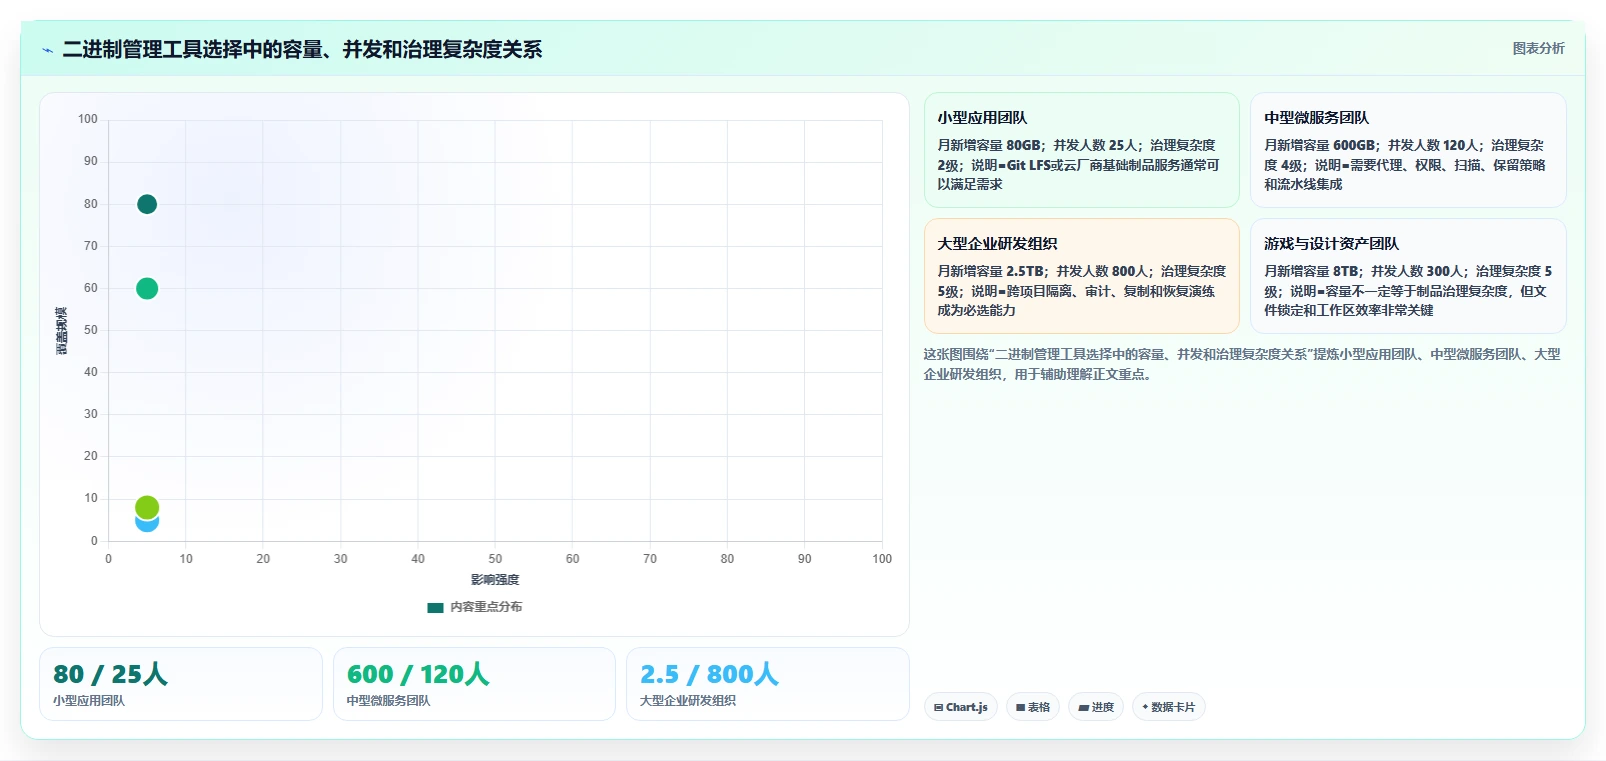Click the 内容重点分布 legend label

point(486,607)
